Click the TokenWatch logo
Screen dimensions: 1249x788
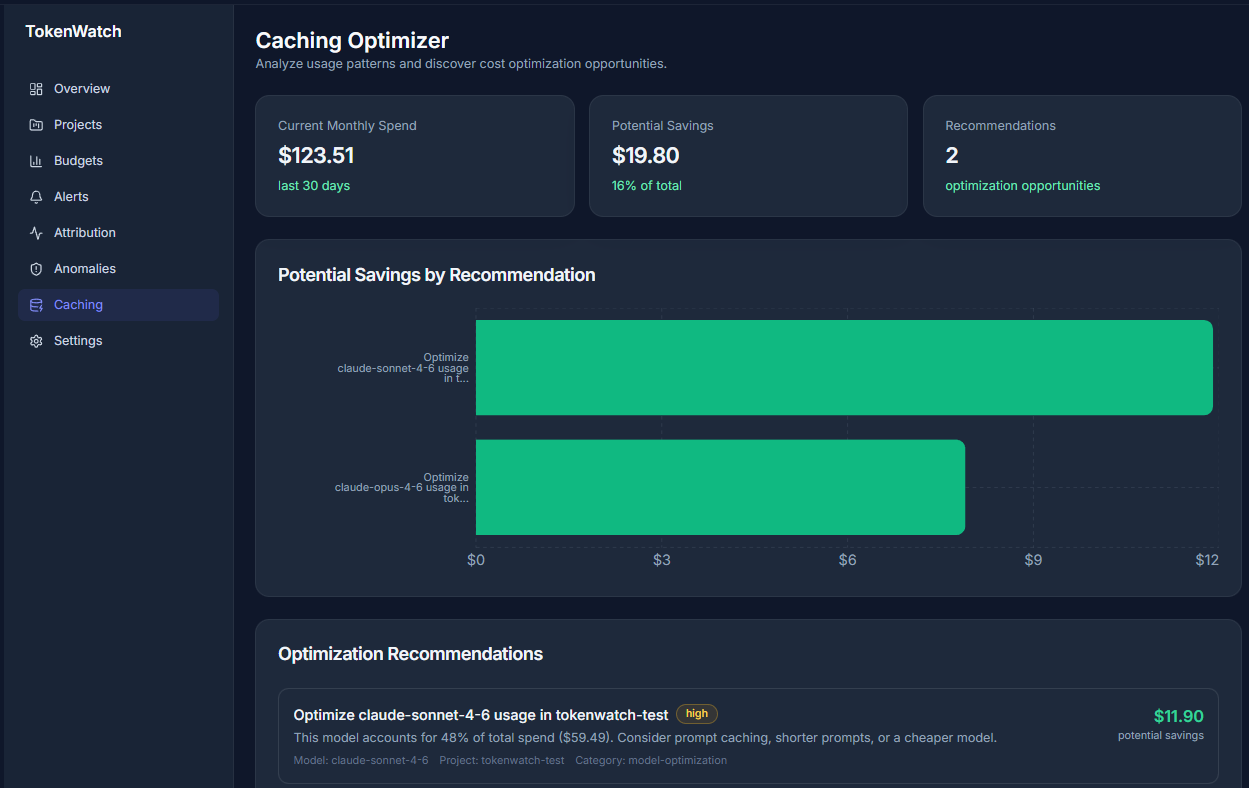(x=72, y=31)
